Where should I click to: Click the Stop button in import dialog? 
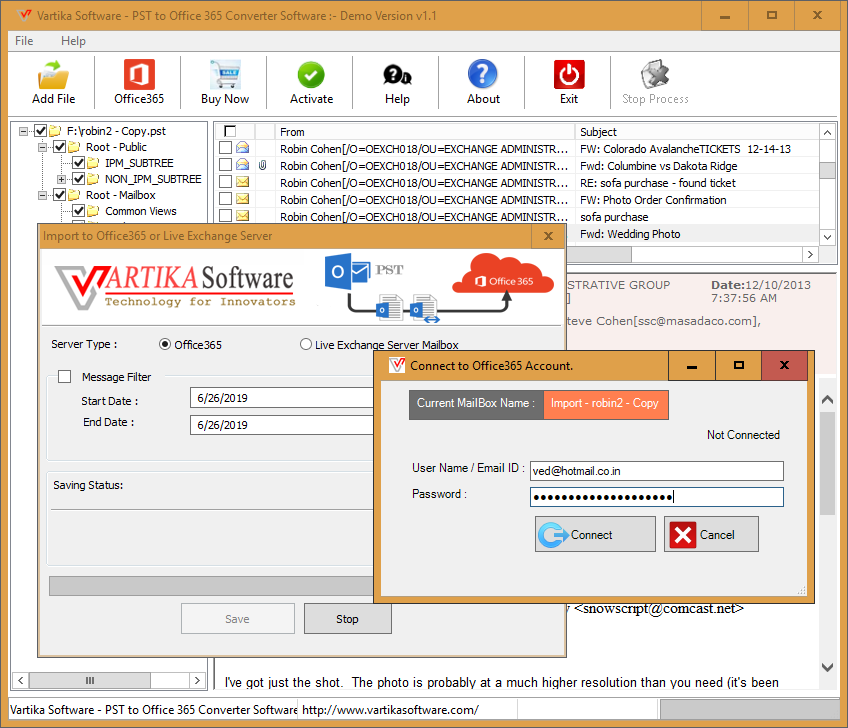click(347, 619)
